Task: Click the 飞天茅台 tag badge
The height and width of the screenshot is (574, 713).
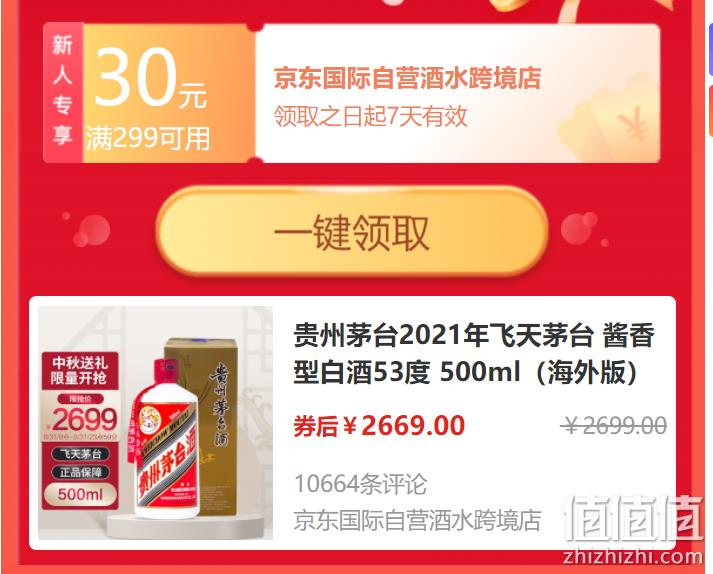Action: (80, 454)
